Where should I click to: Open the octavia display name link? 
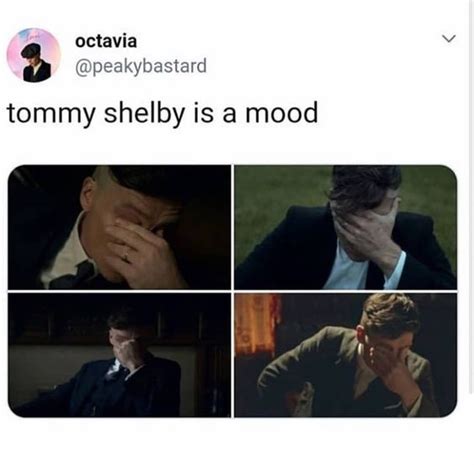(x=106, y=41)
